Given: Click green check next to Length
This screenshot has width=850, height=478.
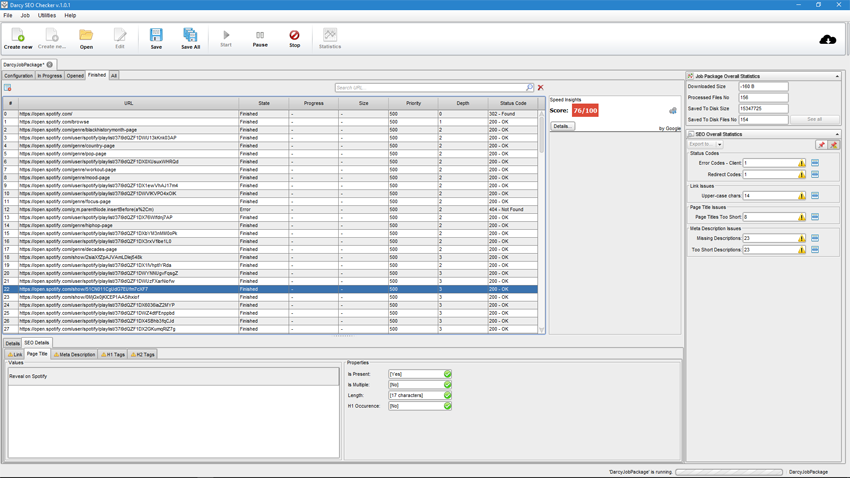Looking at the screenshot, I should click(x=447, y=395).
